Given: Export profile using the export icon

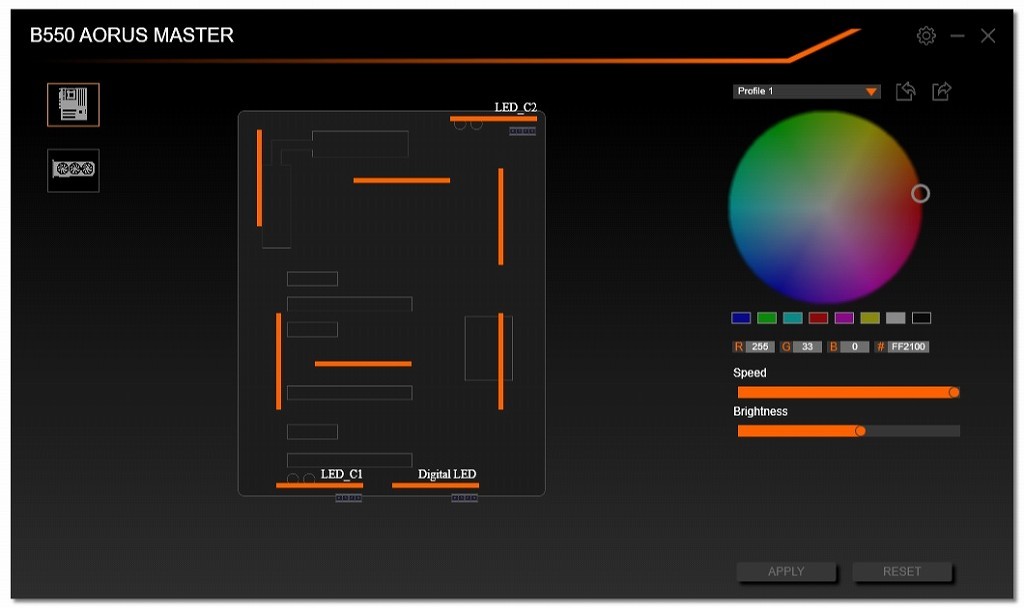Looking at the screenshot, I should pos(942,91).
